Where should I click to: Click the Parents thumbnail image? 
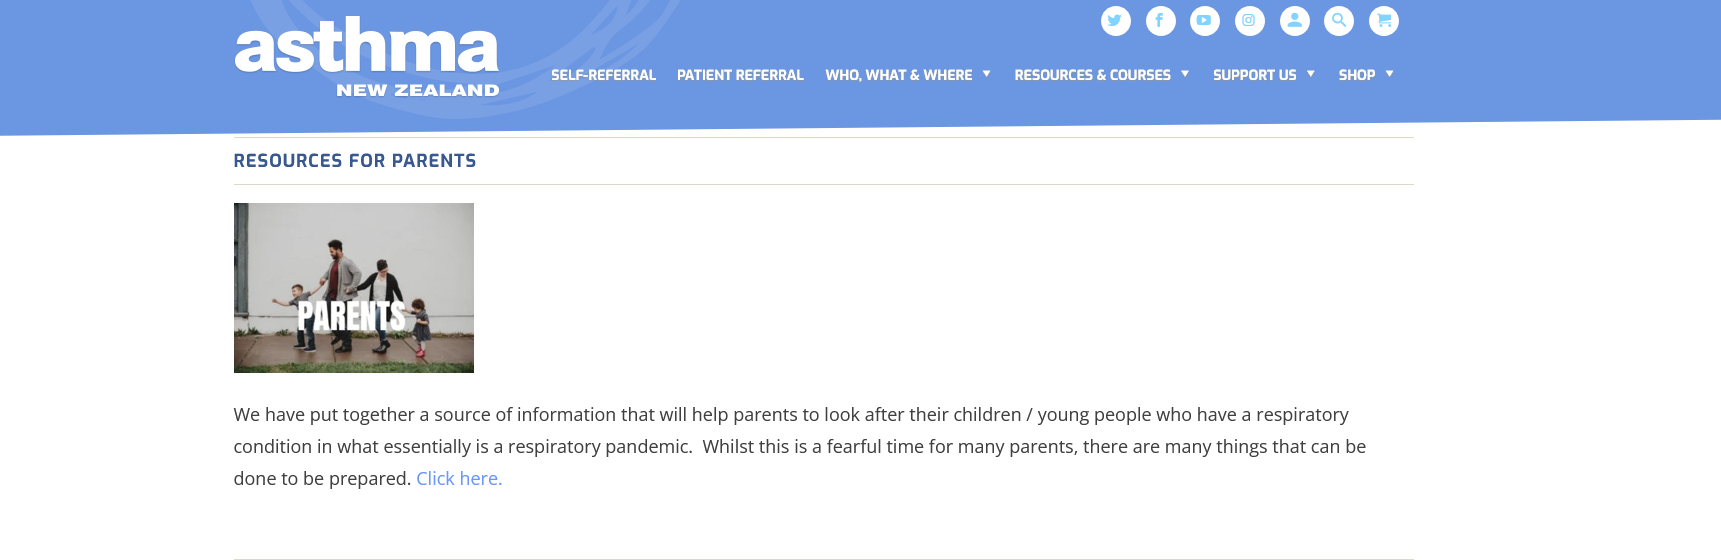(x=354, y=288)
